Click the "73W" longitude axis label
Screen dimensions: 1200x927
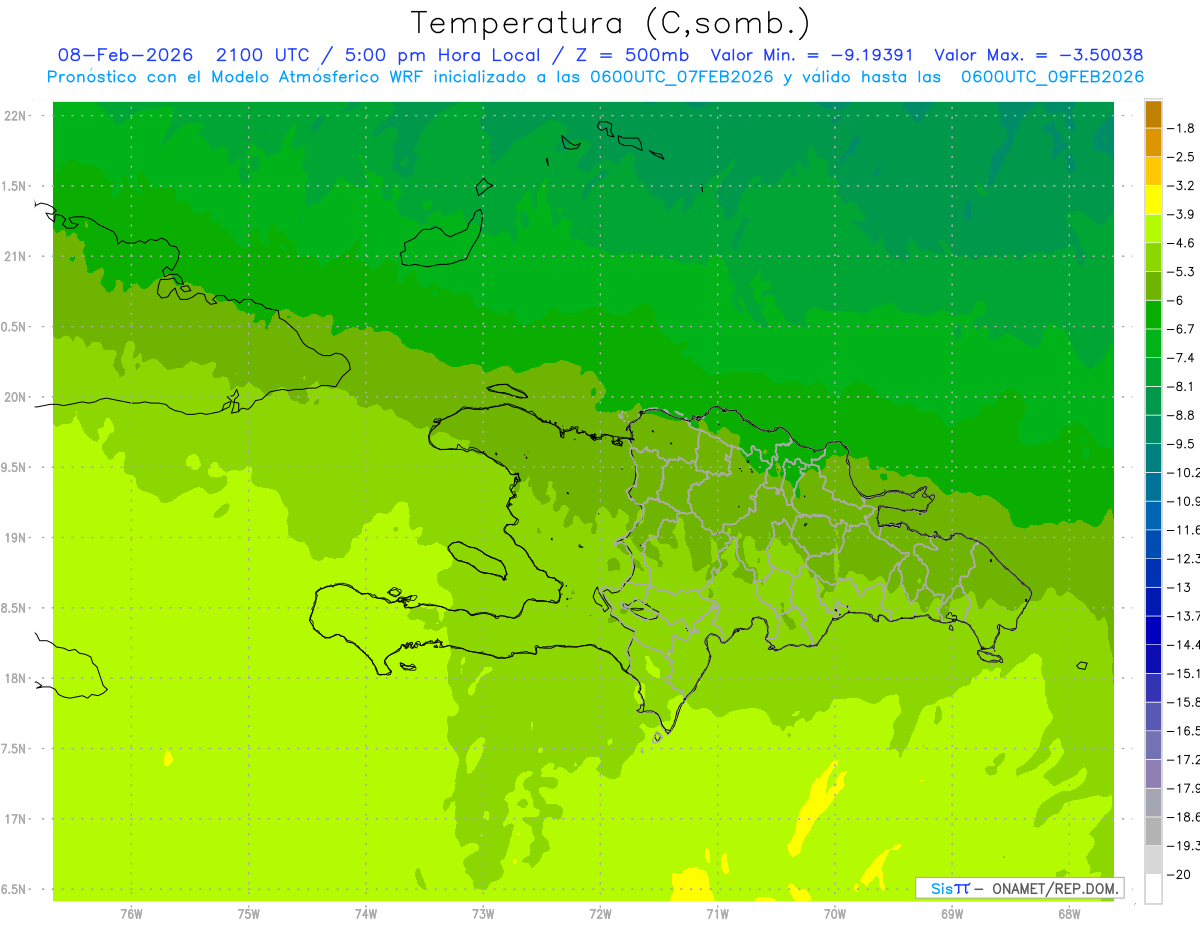click(483, 914)
